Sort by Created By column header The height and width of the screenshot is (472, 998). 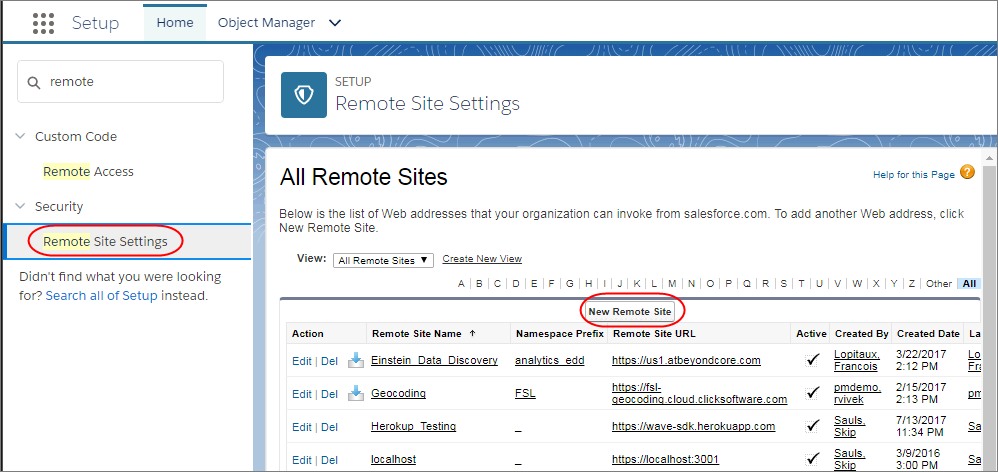tap(862, 333)
